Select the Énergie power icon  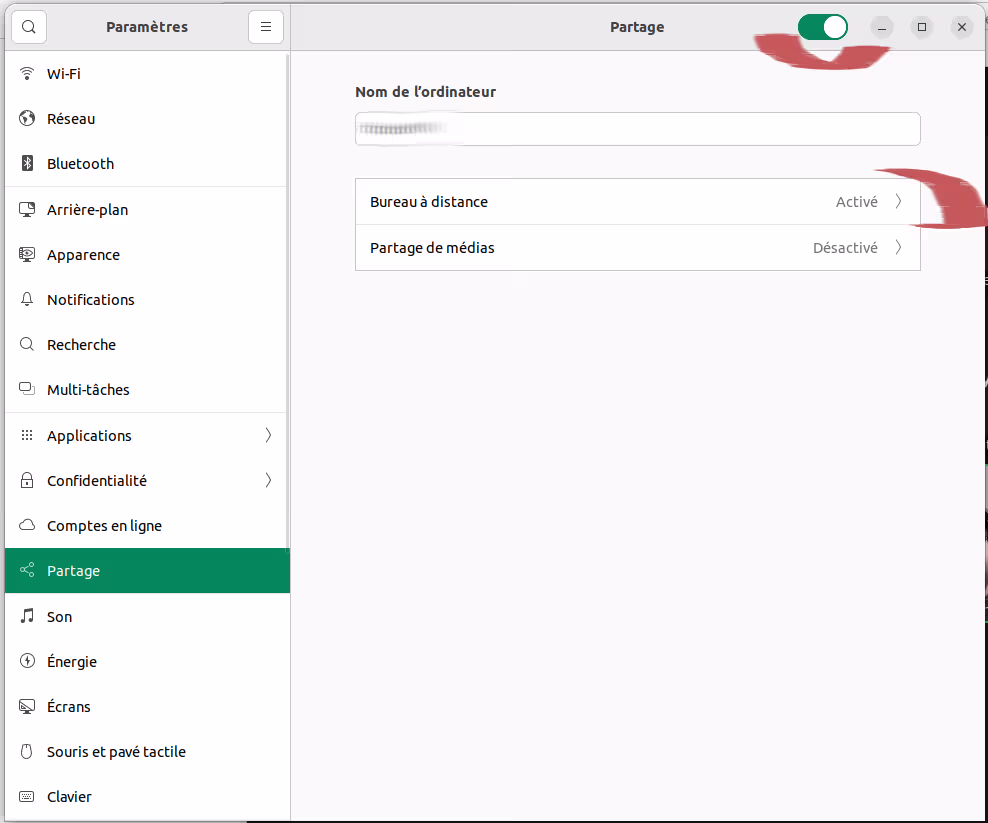tap(27, 662)
